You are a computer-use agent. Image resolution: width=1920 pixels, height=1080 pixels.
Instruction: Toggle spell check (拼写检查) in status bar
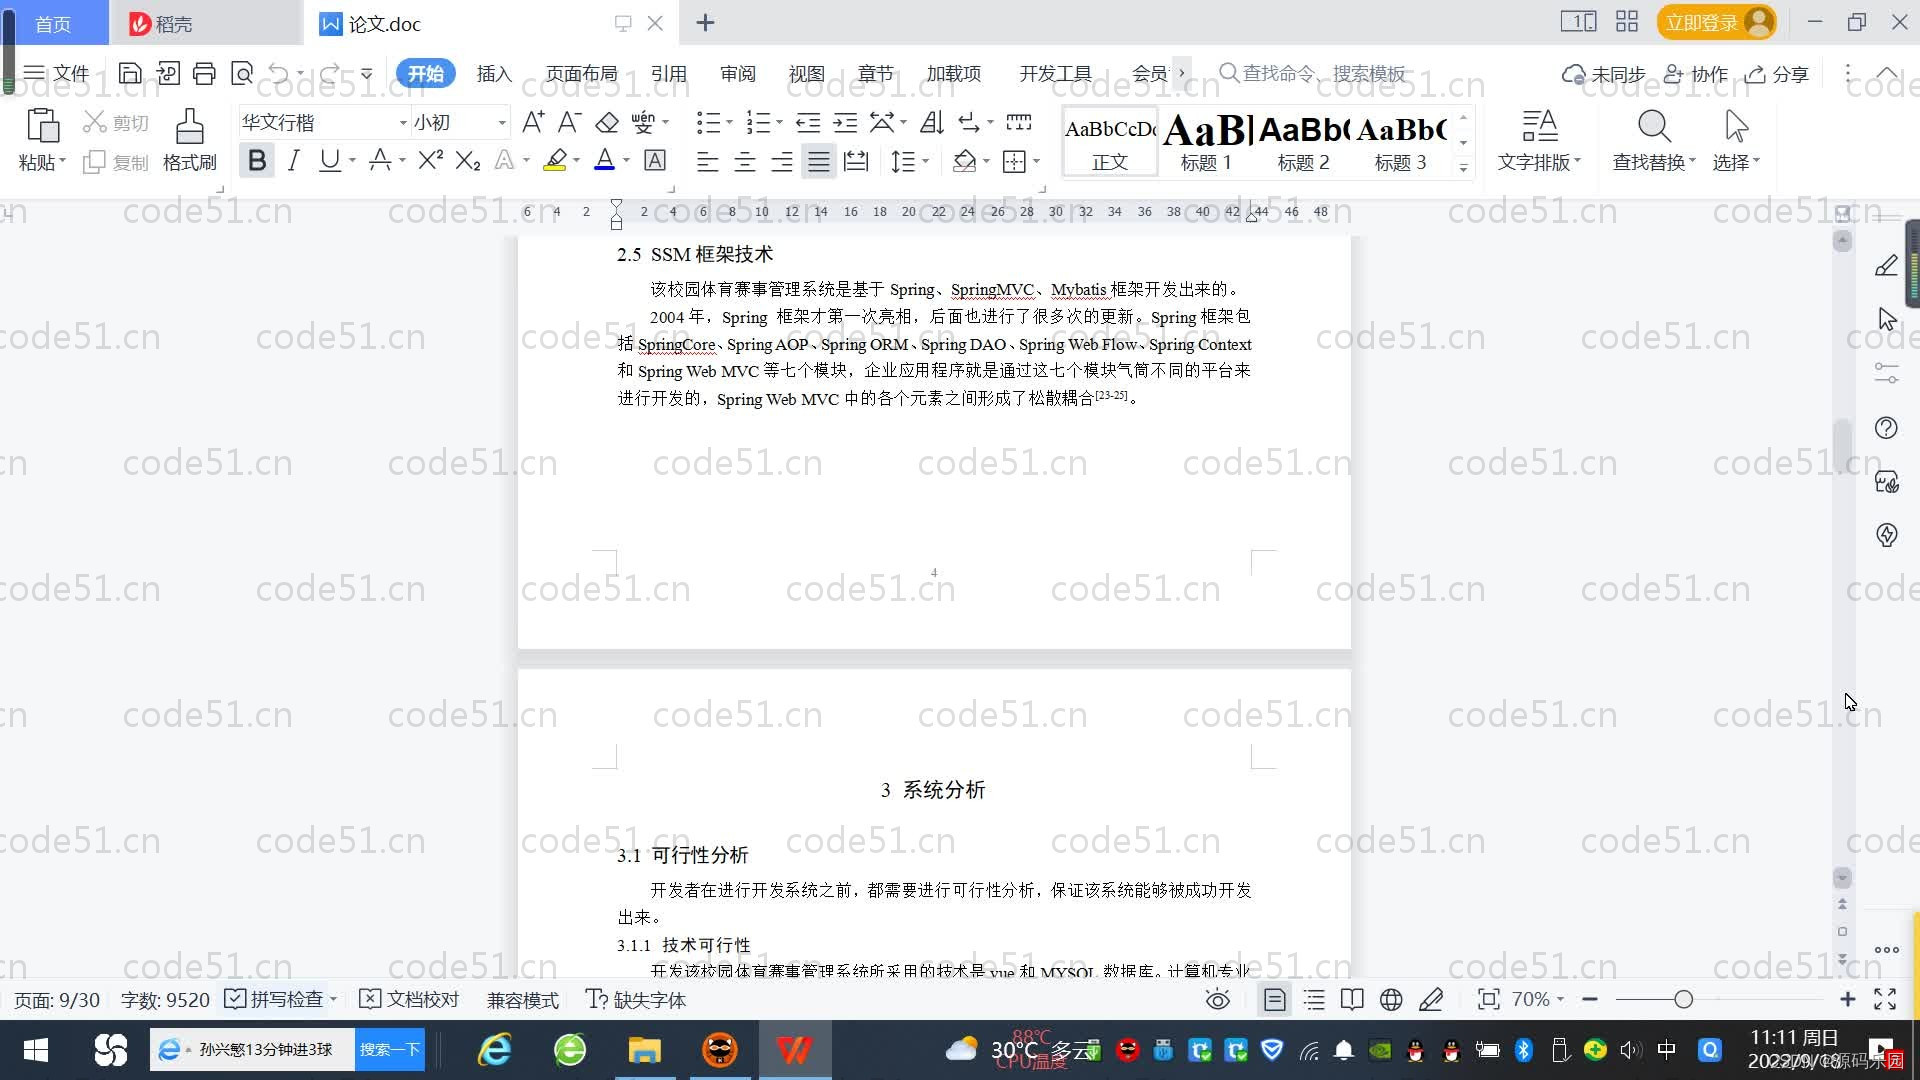(276, 1000)
